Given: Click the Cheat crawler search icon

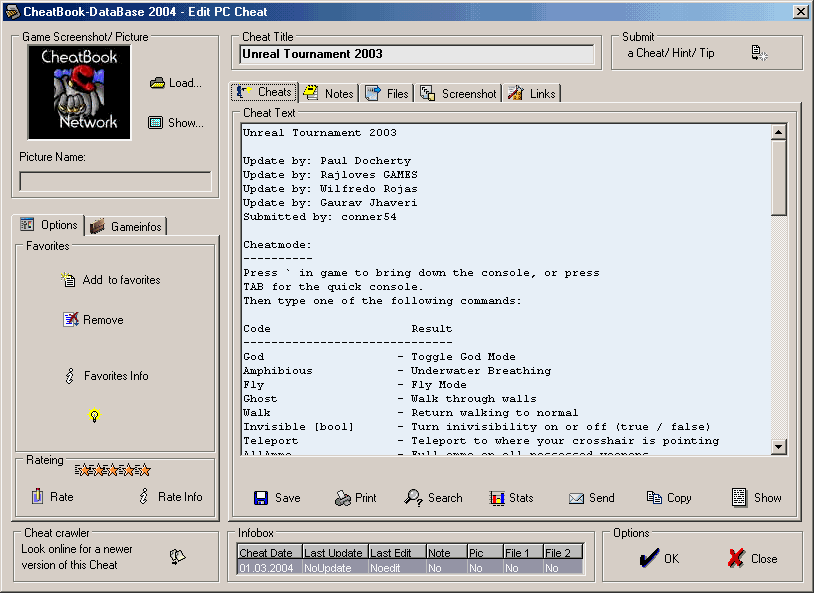Looking at the screenshot, I should 178,558.
